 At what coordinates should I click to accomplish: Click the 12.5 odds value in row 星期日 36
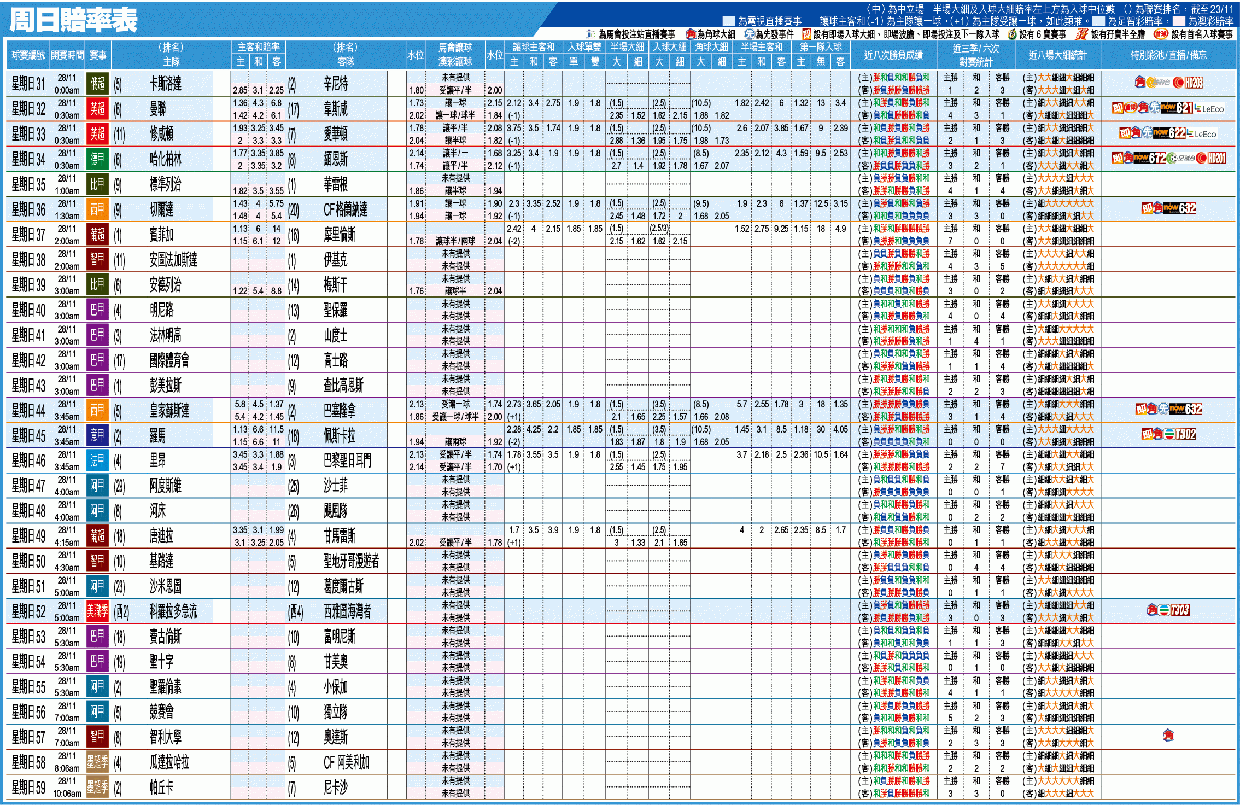pos(819,203)
